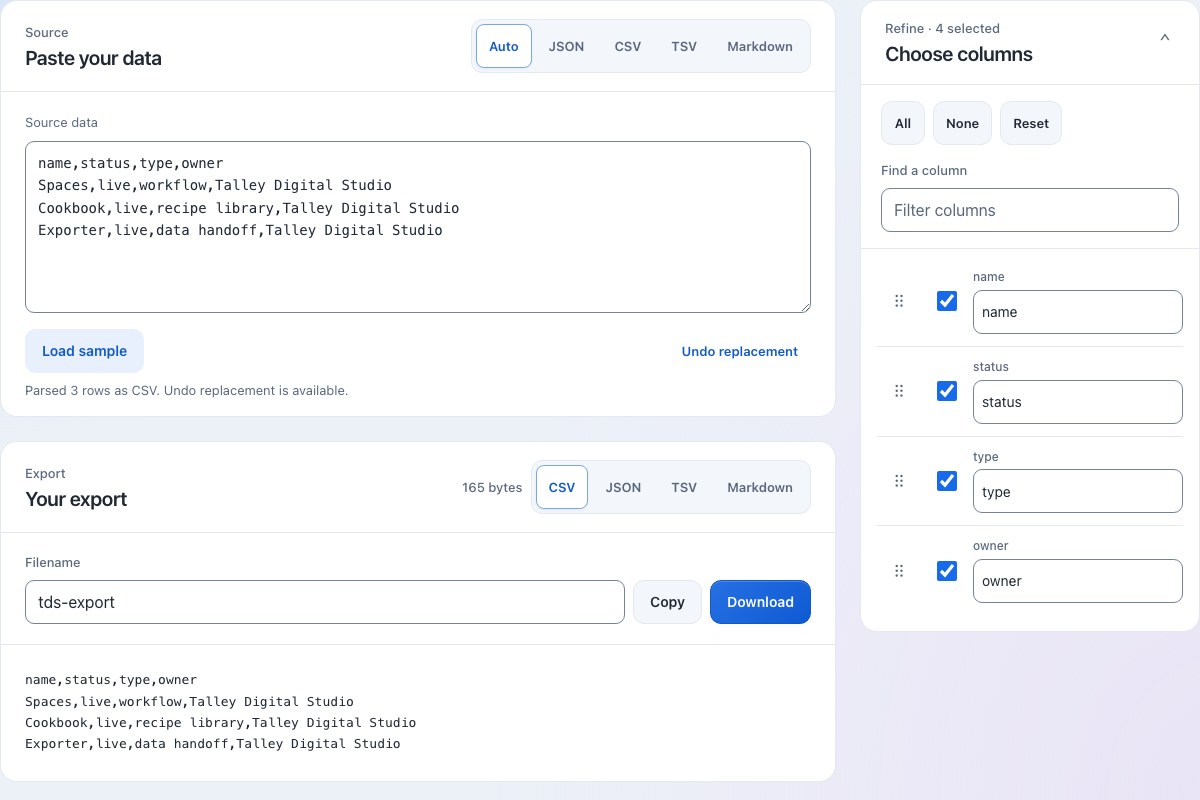Select Markdown source format
The width and height of the screenshot is (1200, 800).
coord(760,46)
